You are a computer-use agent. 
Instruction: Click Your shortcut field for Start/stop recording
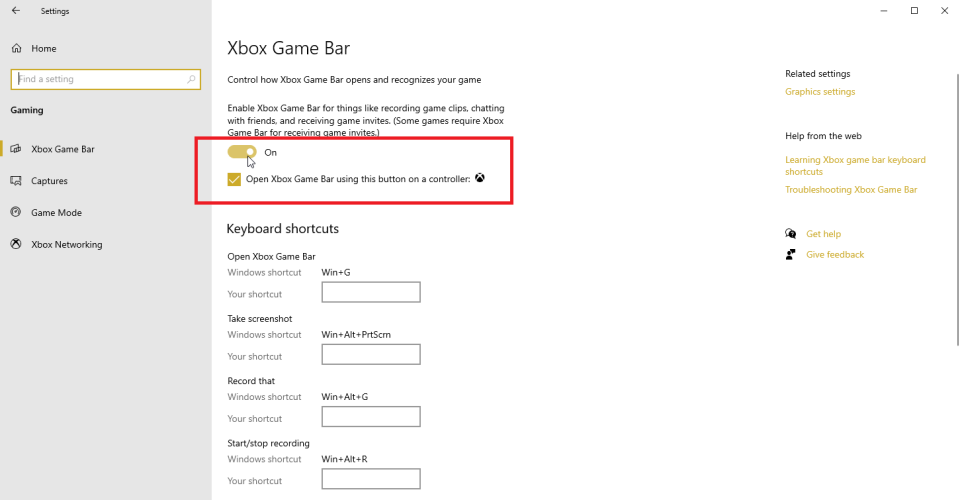pyautogui.click(x=371, y=479)
